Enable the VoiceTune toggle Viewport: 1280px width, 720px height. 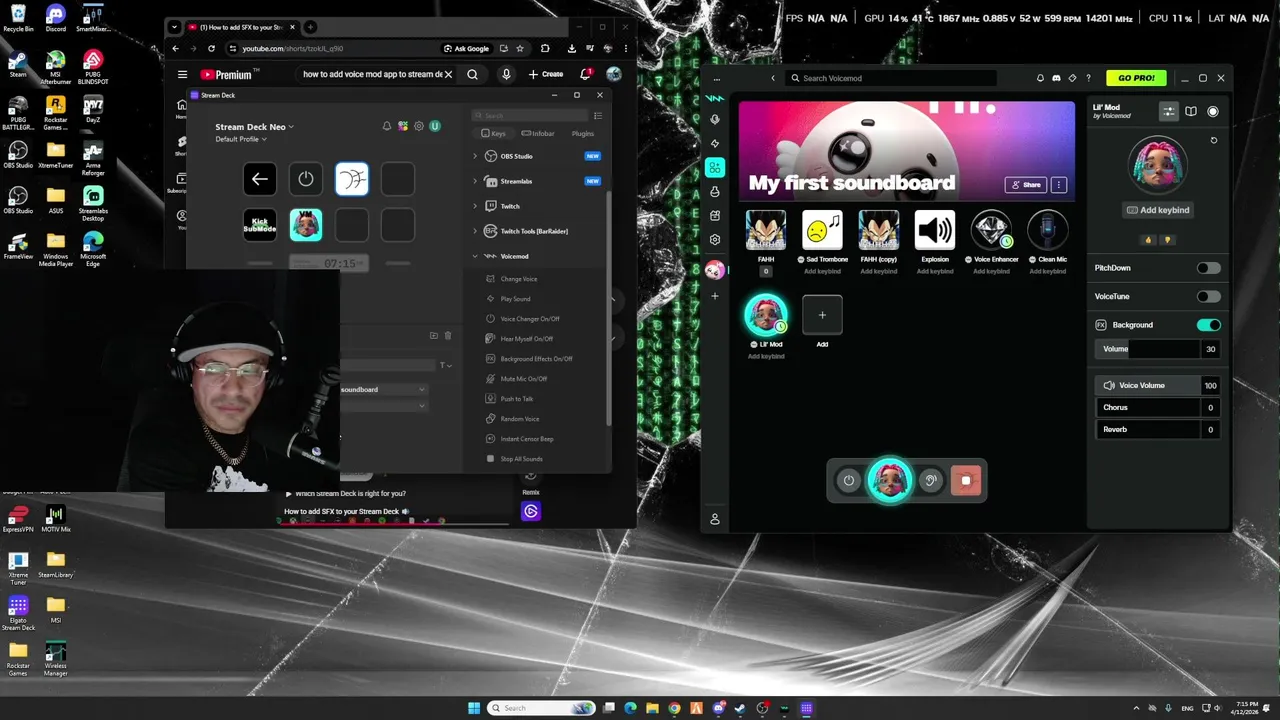[1208, 296]
